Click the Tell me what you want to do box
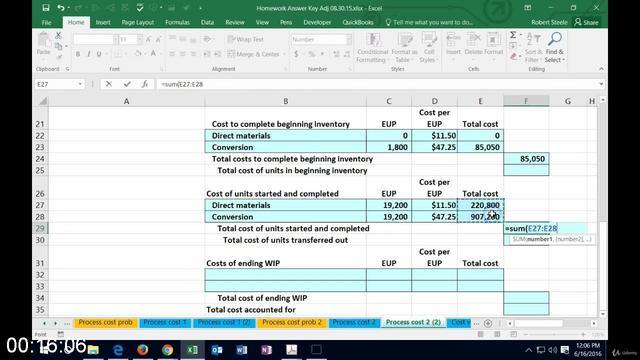The image size is (640, 360). coord(429,22)
